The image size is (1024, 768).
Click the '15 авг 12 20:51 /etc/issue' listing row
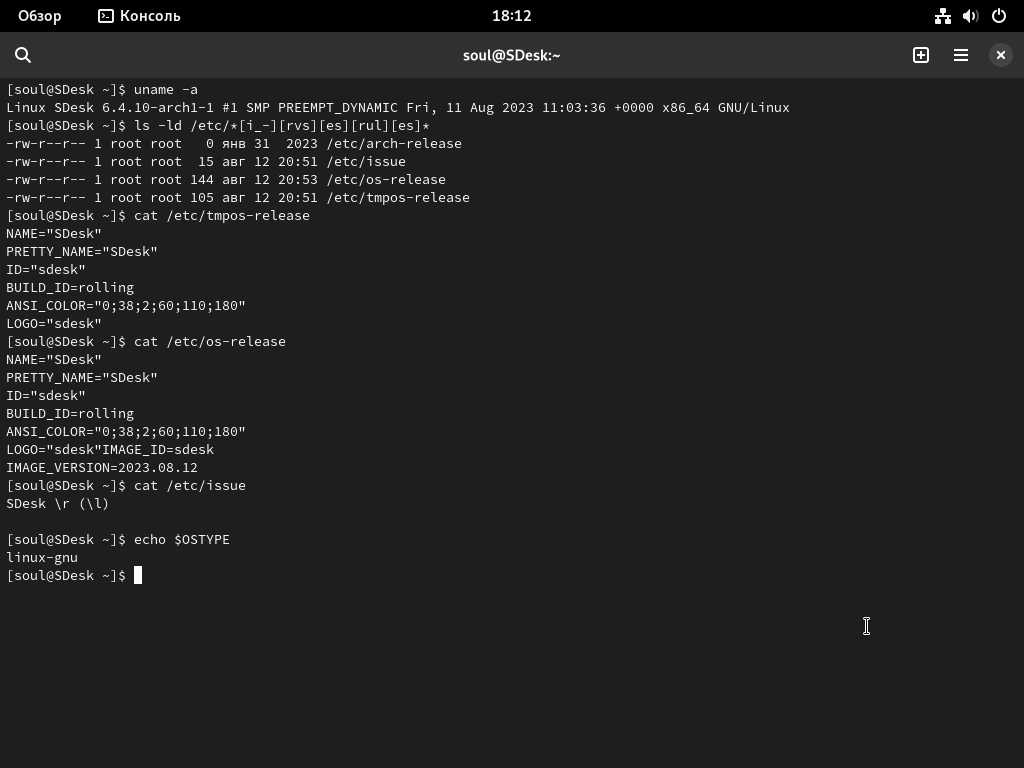[x=206, y=161]
